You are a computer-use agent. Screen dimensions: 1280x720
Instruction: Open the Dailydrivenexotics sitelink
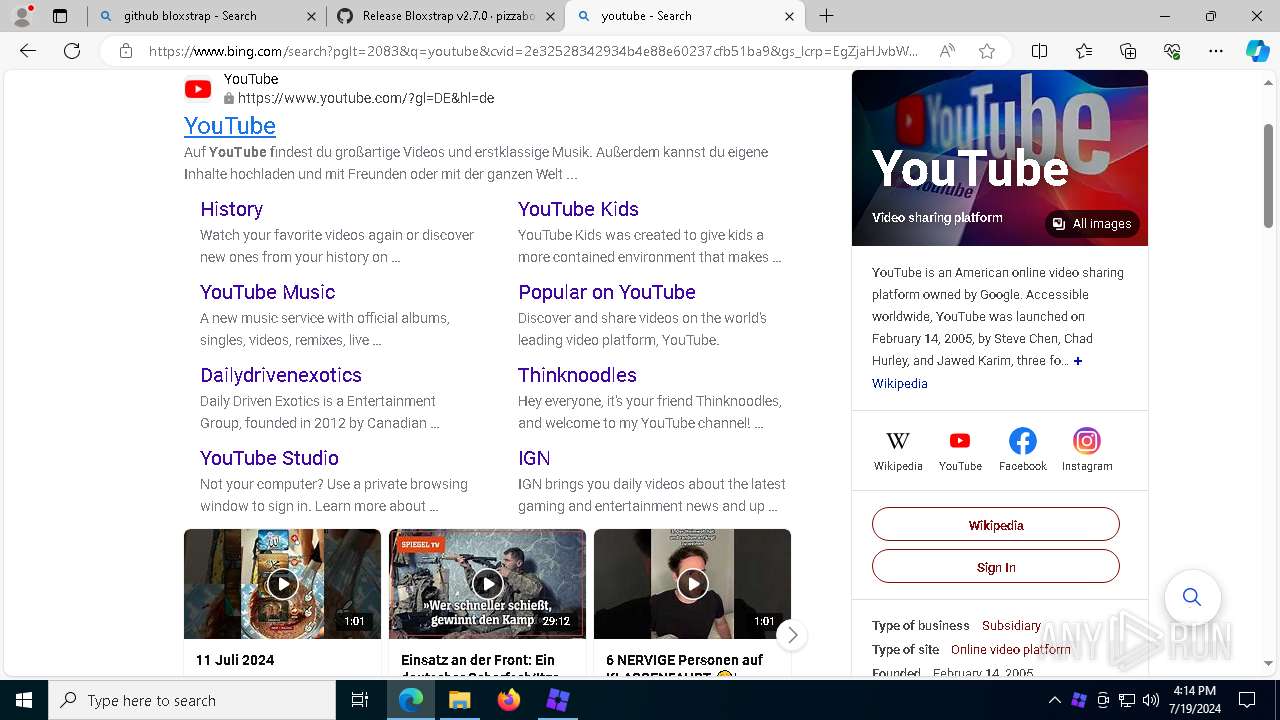[281, 375]
